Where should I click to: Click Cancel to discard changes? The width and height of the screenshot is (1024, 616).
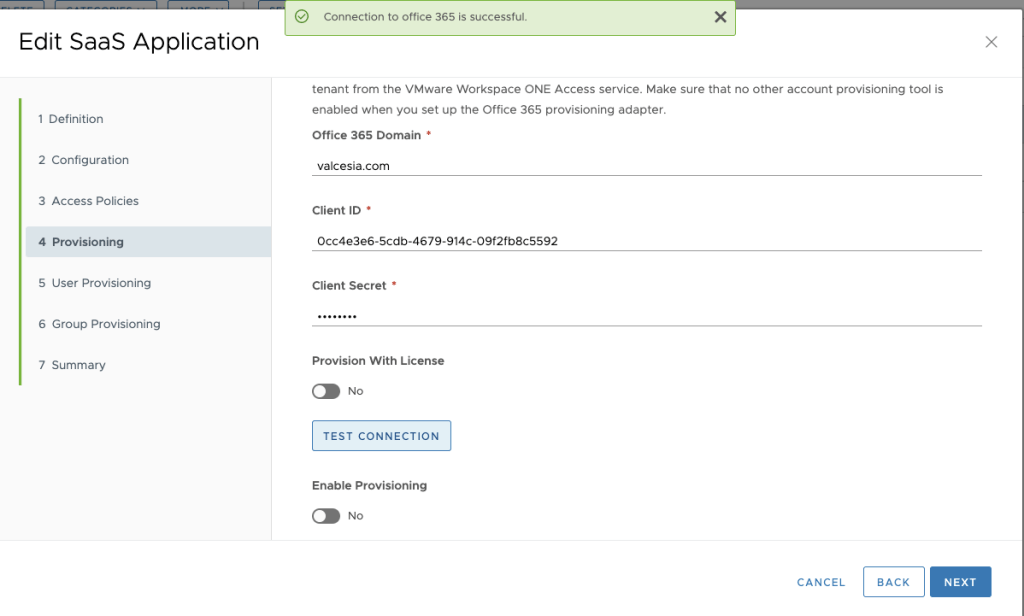[x=821, y=582]
